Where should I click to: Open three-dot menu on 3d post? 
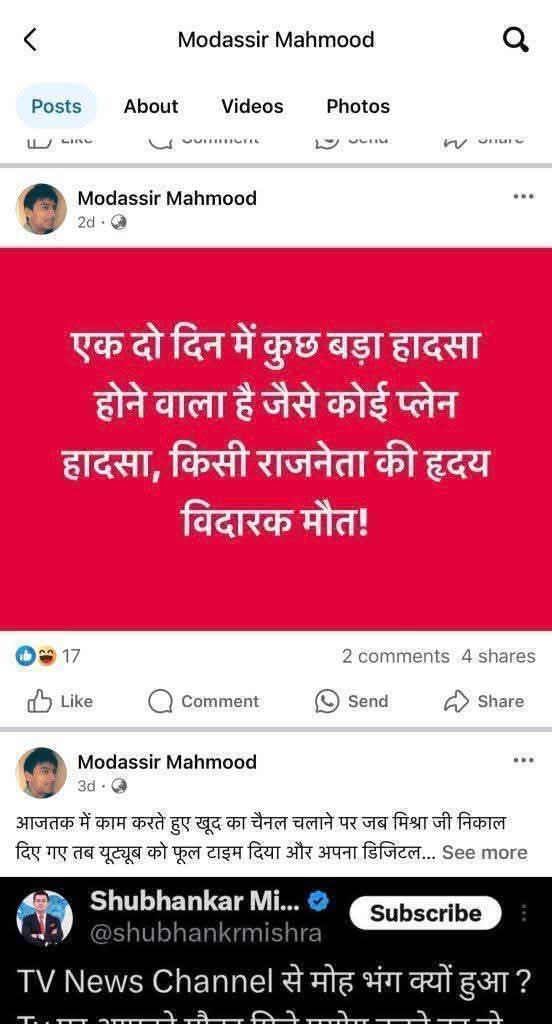point(523,760)
